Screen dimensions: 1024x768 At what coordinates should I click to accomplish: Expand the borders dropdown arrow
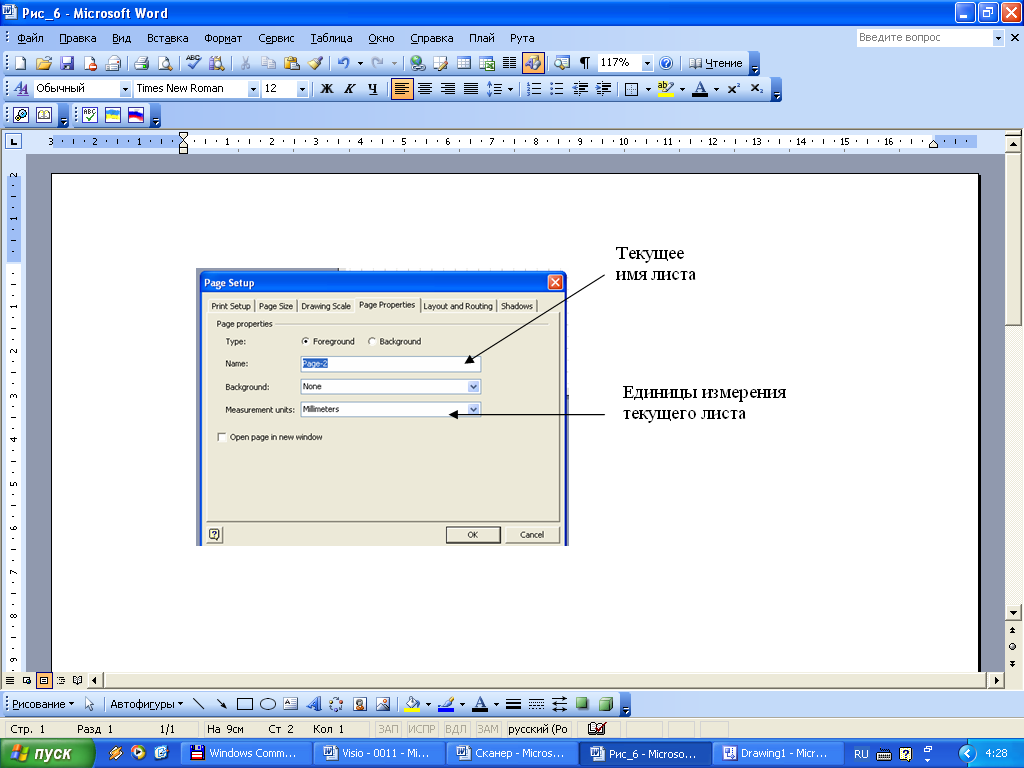click(x=648, y=89)
